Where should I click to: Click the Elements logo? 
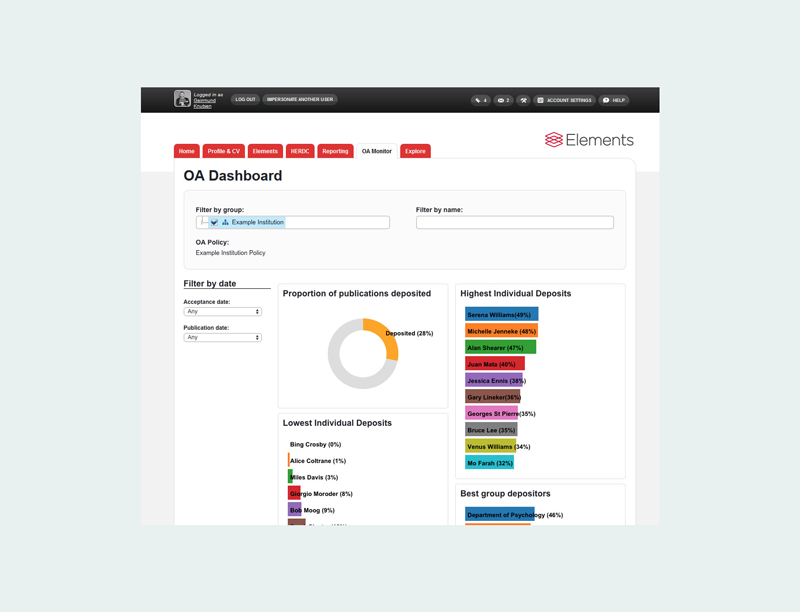click(x=589, y=140)
